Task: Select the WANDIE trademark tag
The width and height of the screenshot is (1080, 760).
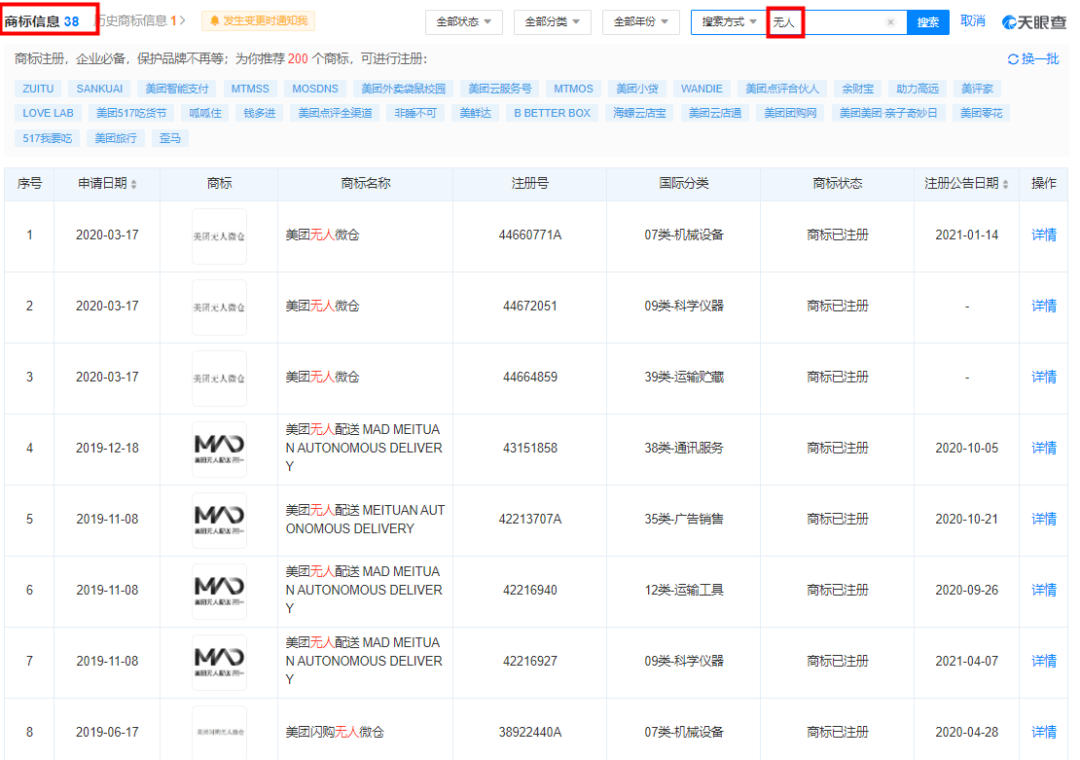Action: click(701, 89)
